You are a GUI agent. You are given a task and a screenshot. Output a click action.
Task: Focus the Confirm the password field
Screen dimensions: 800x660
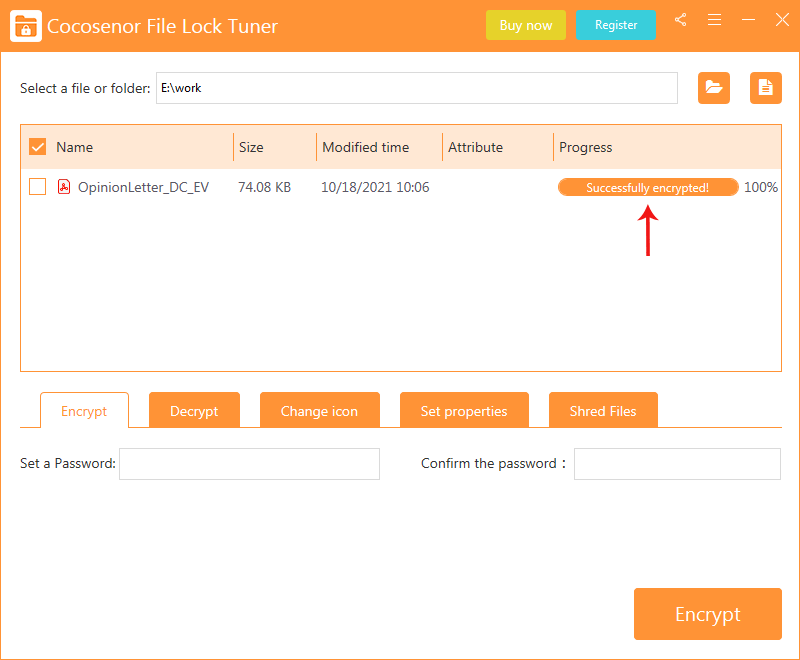click(677, 464)
